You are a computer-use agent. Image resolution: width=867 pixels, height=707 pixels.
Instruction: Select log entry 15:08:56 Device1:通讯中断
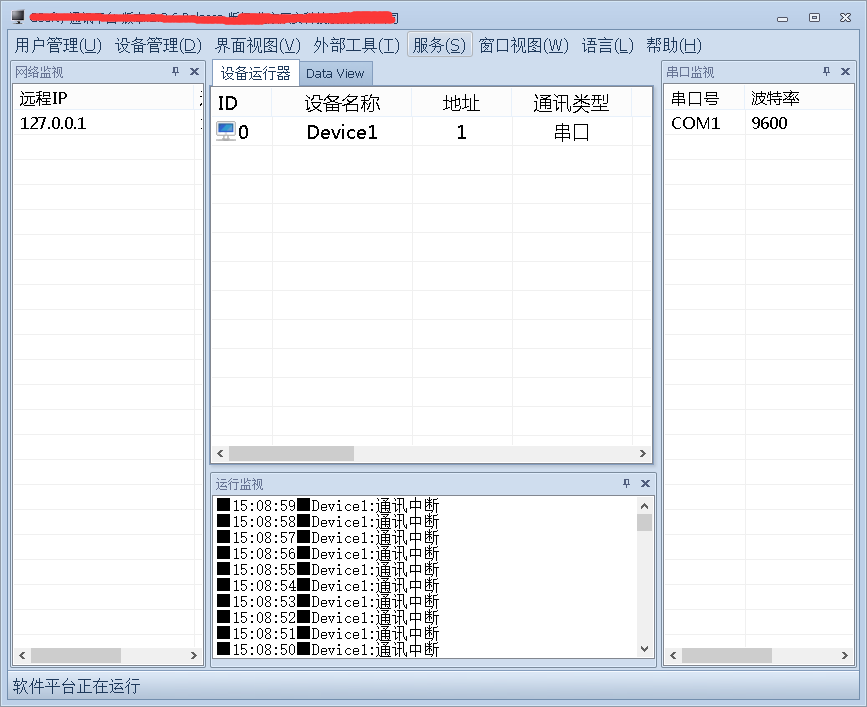(328, 553)
